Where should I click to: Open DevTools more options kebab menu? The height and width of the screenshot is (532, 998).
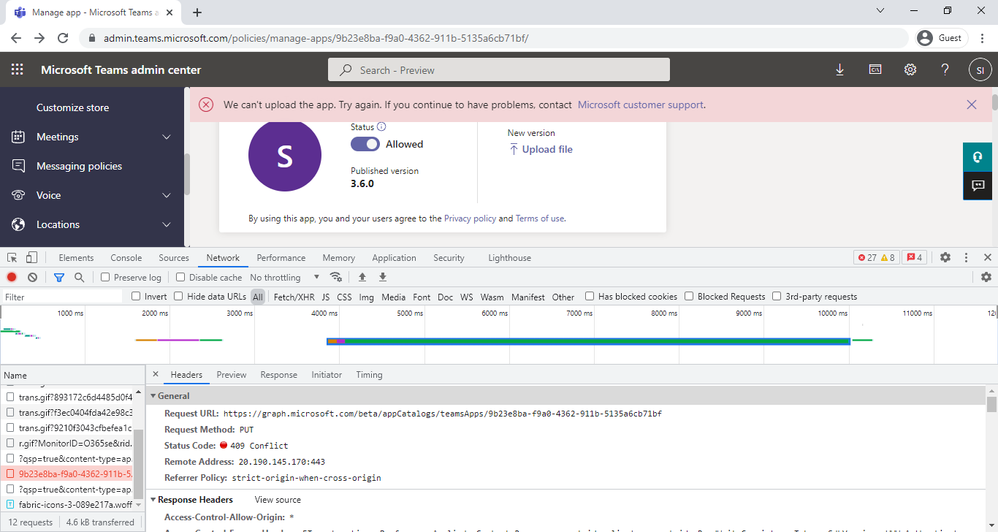click(966, 257)
